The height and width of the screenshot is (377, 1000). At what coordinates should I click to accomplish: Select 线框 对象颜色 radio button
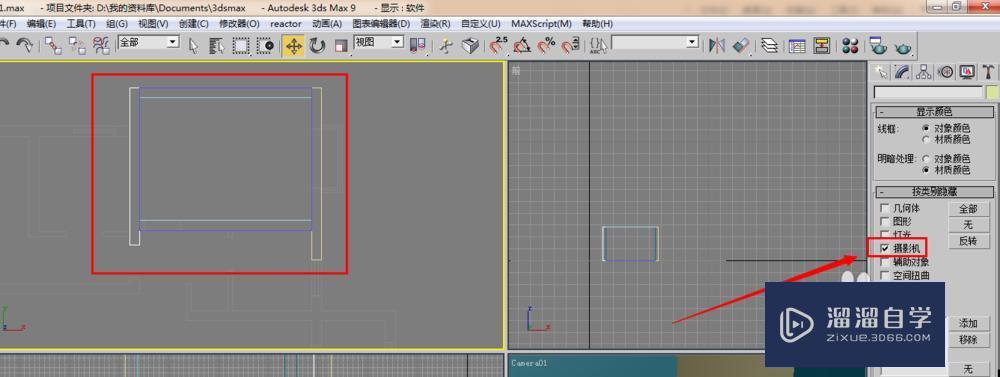pyautogui.click(x=925, y=128)
